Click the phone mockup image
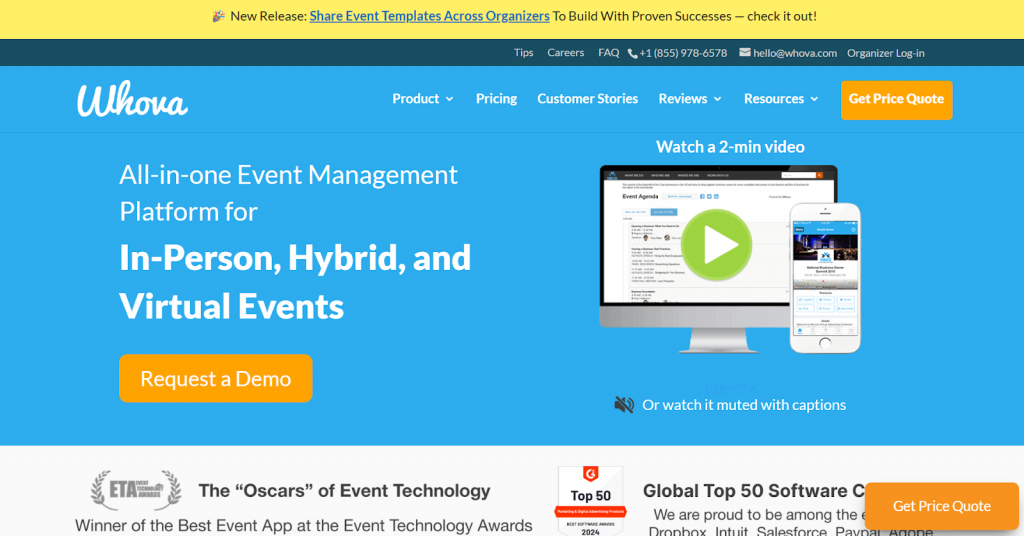 825,278
